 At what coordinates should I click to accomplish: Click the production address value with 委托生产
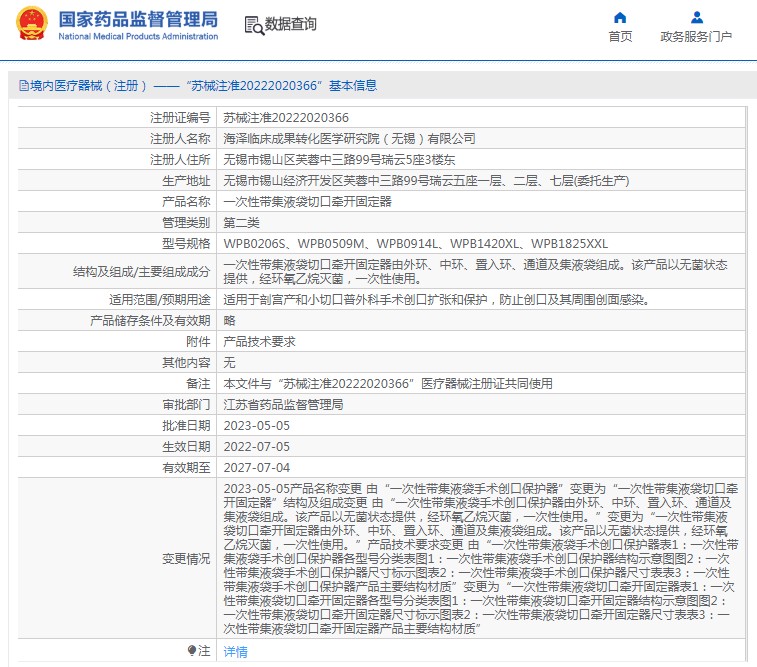[426, 181]
